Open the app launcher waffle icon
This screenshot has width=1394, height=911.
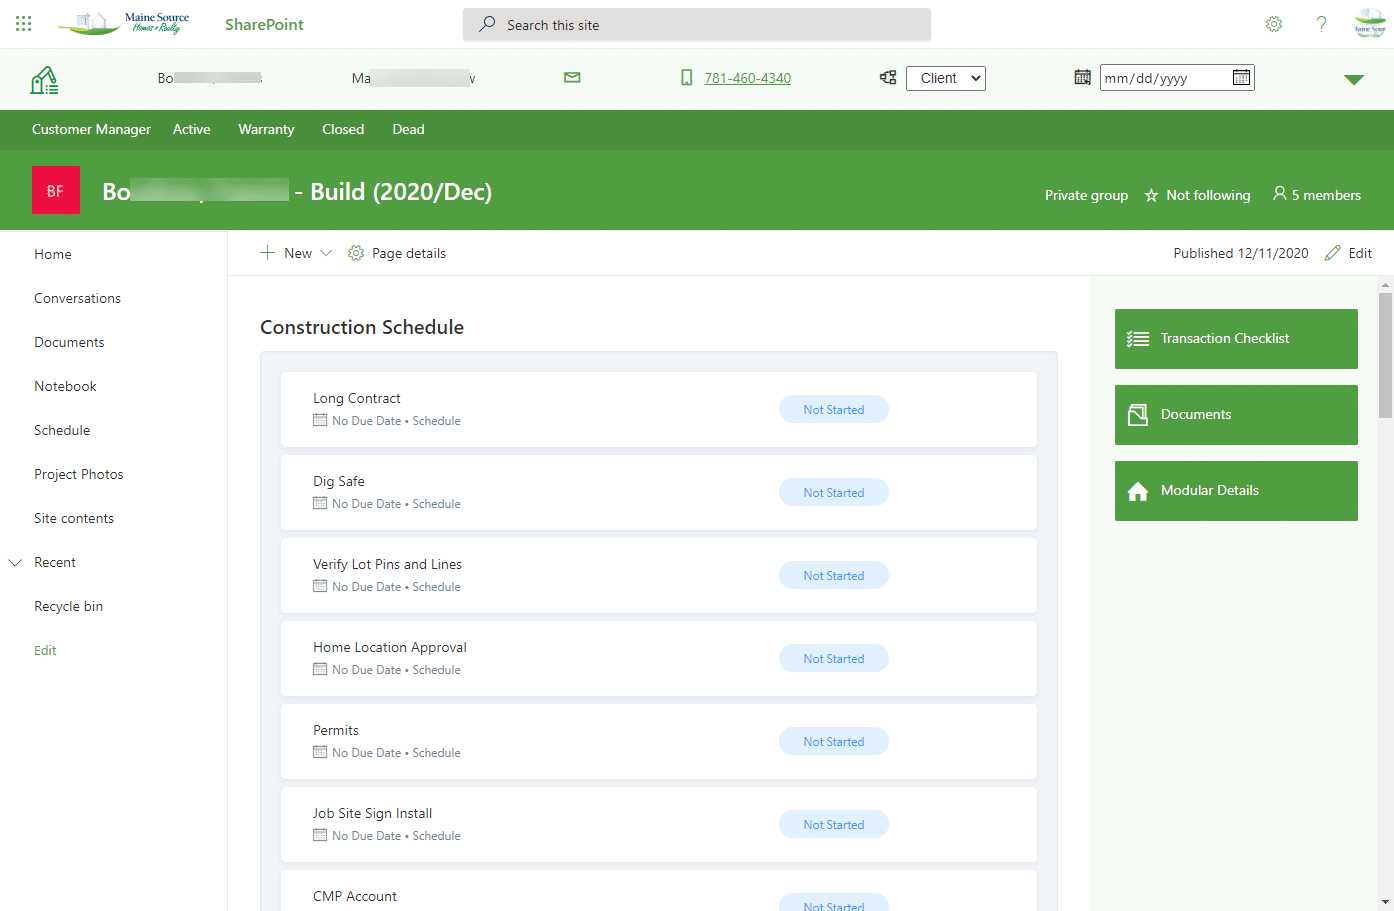[x=23, y=23]
